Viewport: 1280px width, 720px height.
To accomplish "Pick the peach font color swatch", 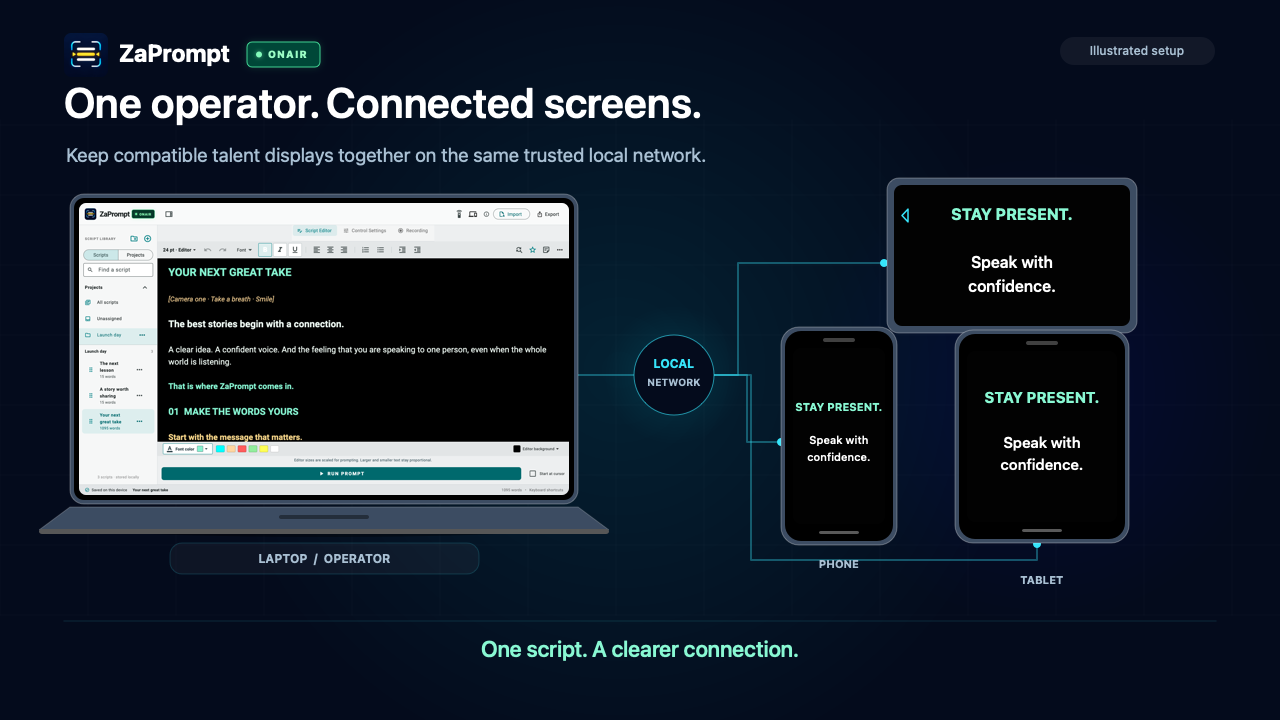I will (x=231, y=449).
